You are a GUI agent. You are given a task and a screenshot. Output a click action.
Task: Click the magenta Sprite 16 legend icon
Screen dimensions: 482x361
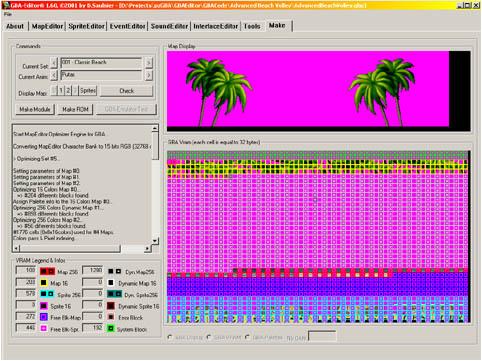[x=44, y=306]
